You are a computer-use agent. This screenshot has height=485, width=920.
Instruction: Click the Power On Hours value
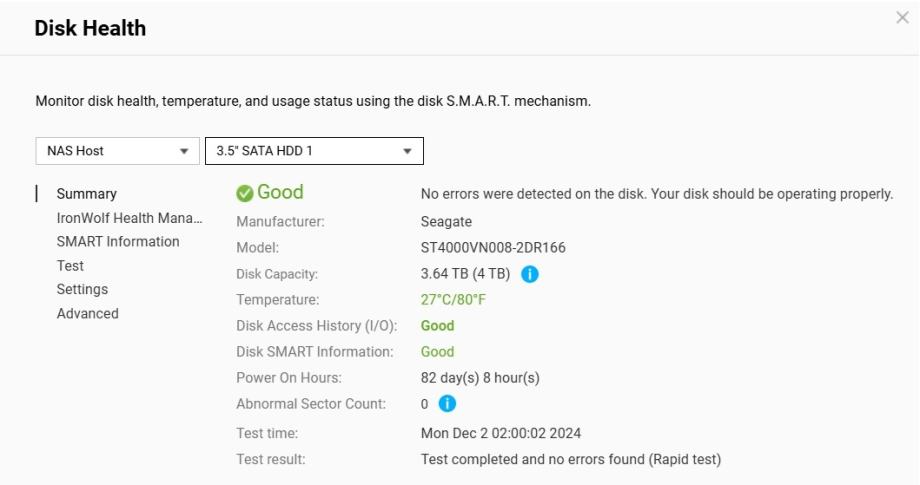480,378
